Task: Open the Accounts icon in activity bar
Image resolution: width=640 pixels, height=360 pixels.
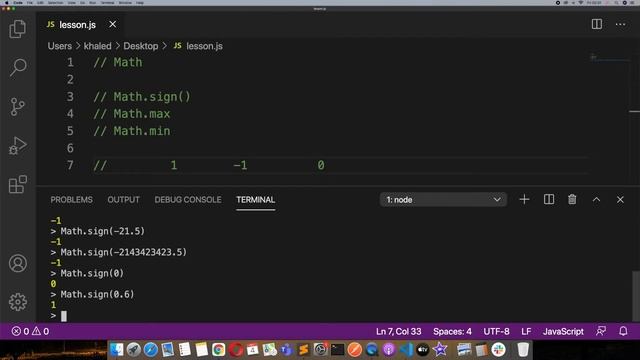Action: pos(18,263)
